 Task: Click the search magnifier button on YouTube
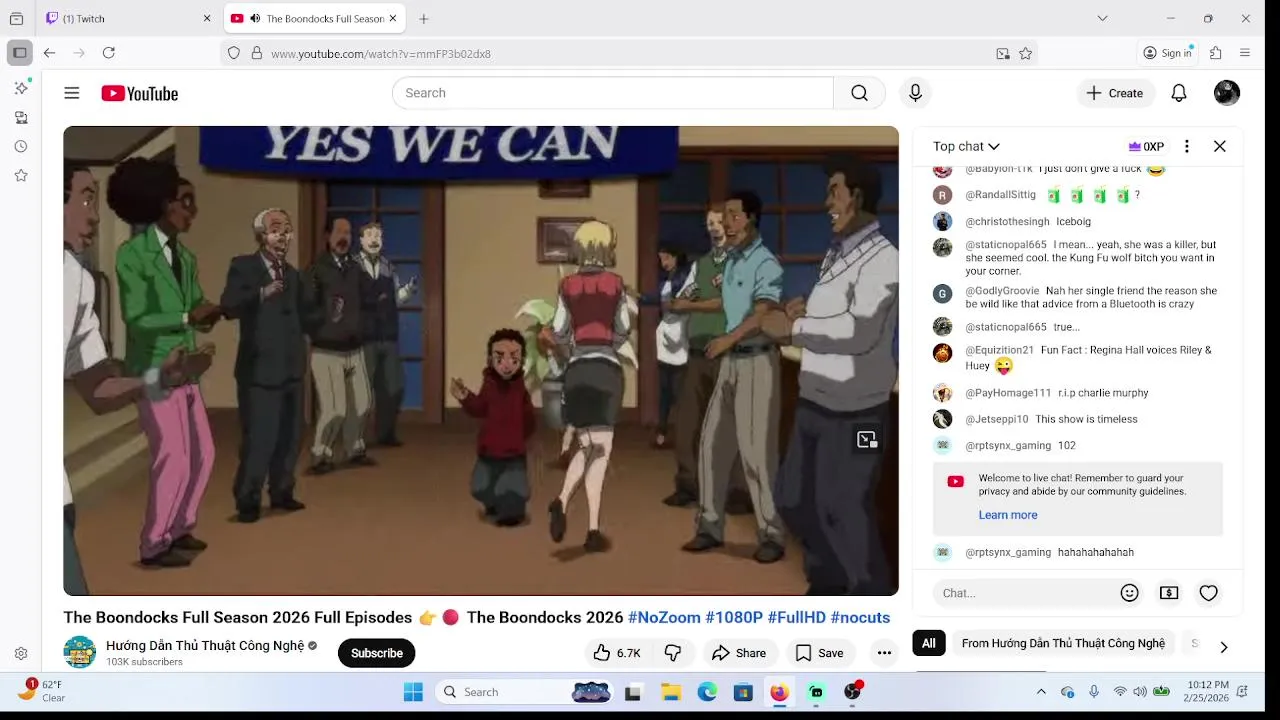click(x=859, y=93)
